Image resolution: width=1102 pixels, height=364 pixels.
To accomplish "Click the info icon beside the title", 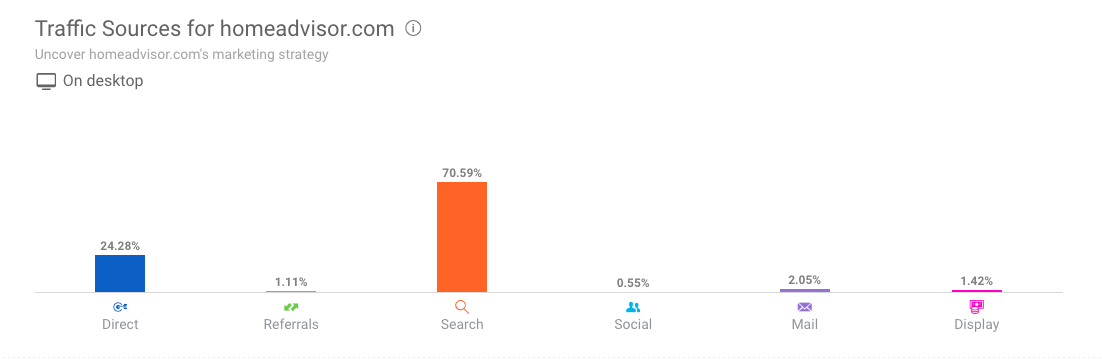I will tap(413, 29).
